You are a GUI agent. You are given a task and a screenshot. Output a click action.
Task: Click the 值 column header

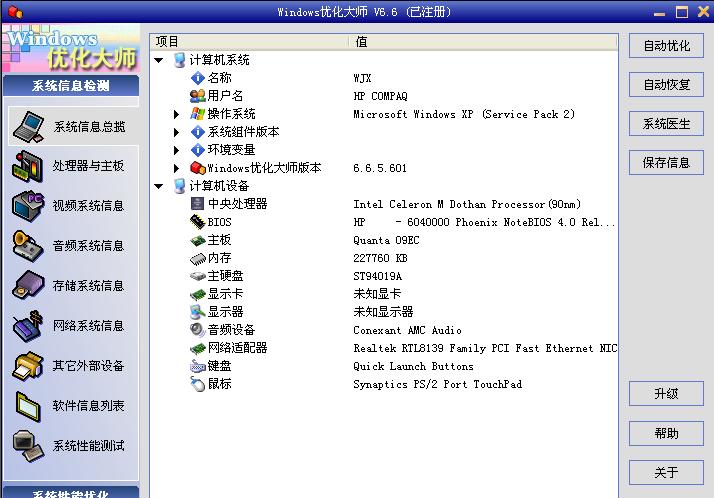click(x=484, y=42)
